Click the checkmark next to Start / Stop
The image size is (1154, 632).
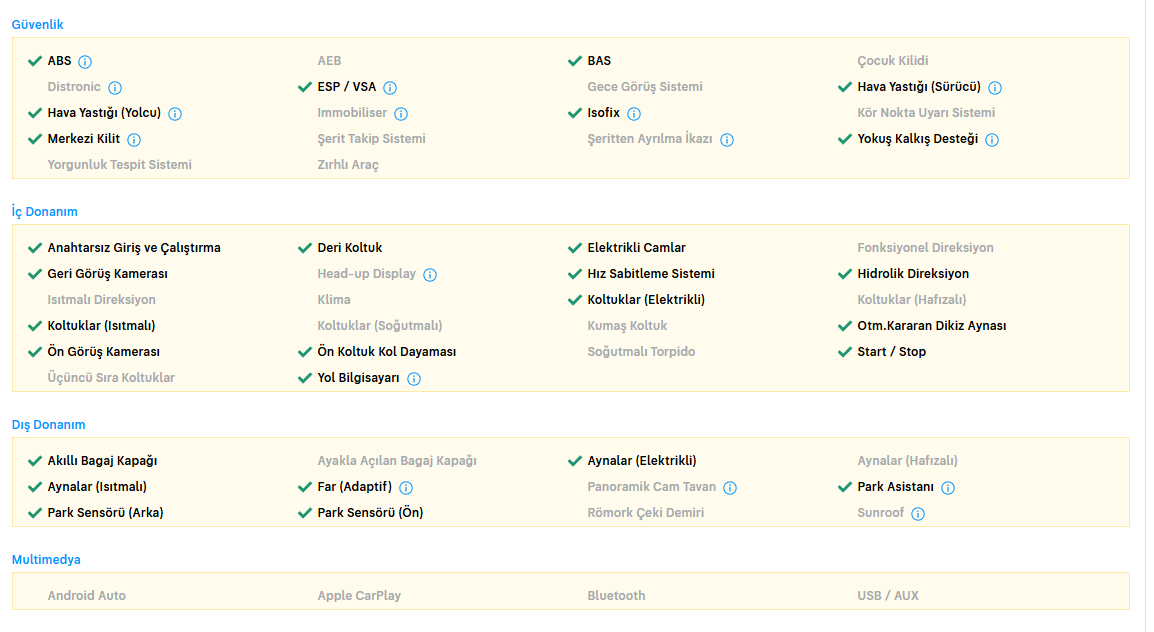pos(845,352)
